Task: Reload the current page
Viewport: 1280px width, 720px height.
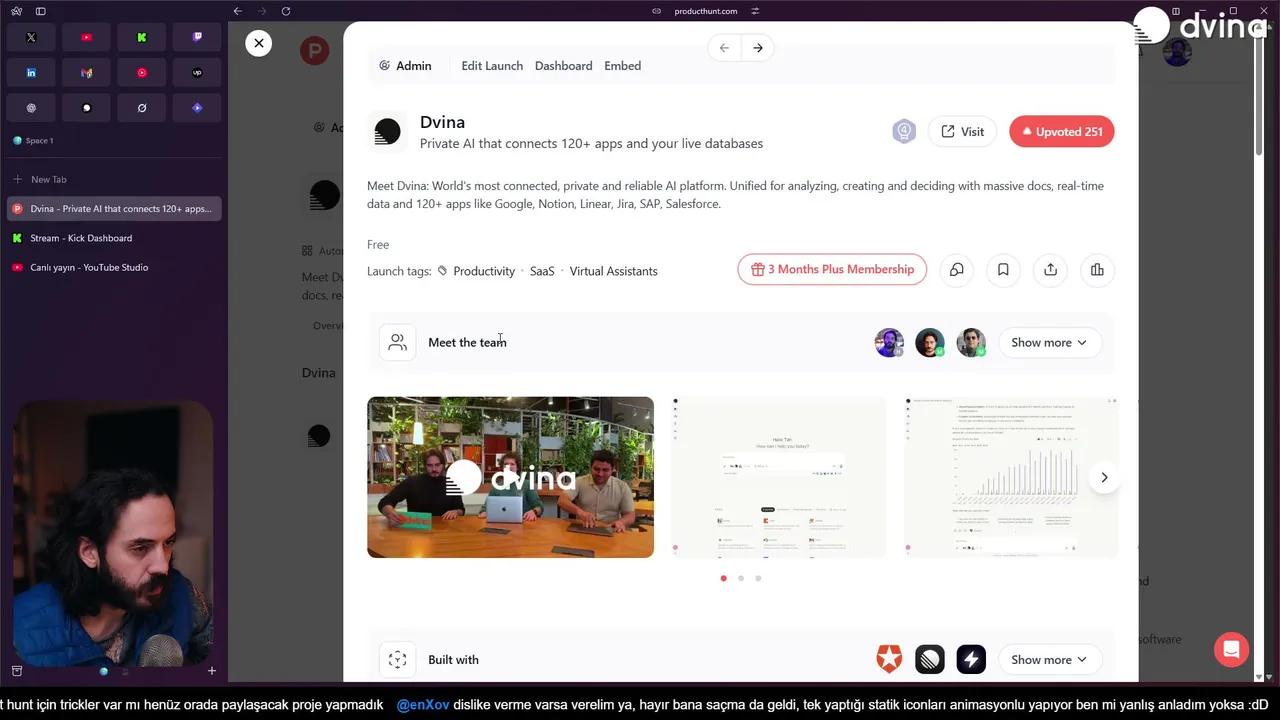Action: pyautogui.click(x=286, y=11)
